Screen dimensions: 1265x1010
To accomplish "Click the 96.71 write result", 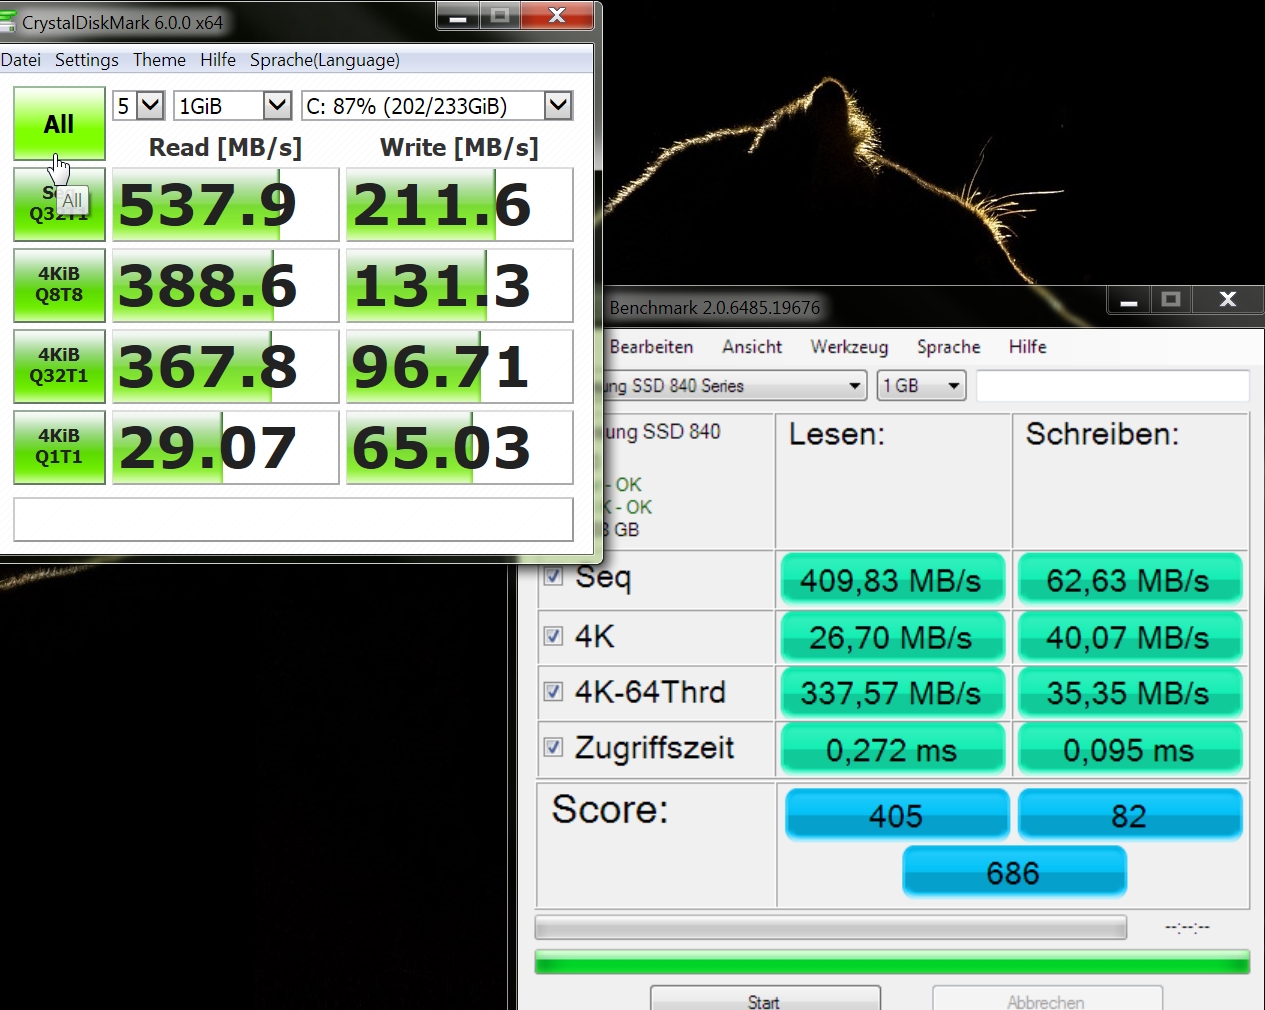I will pyautogui.click(x=459, y=367).
